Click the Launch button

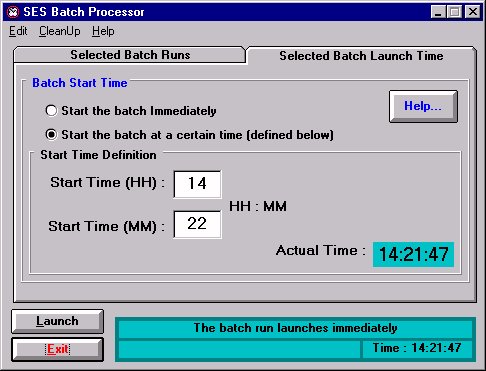pos(57,321)
